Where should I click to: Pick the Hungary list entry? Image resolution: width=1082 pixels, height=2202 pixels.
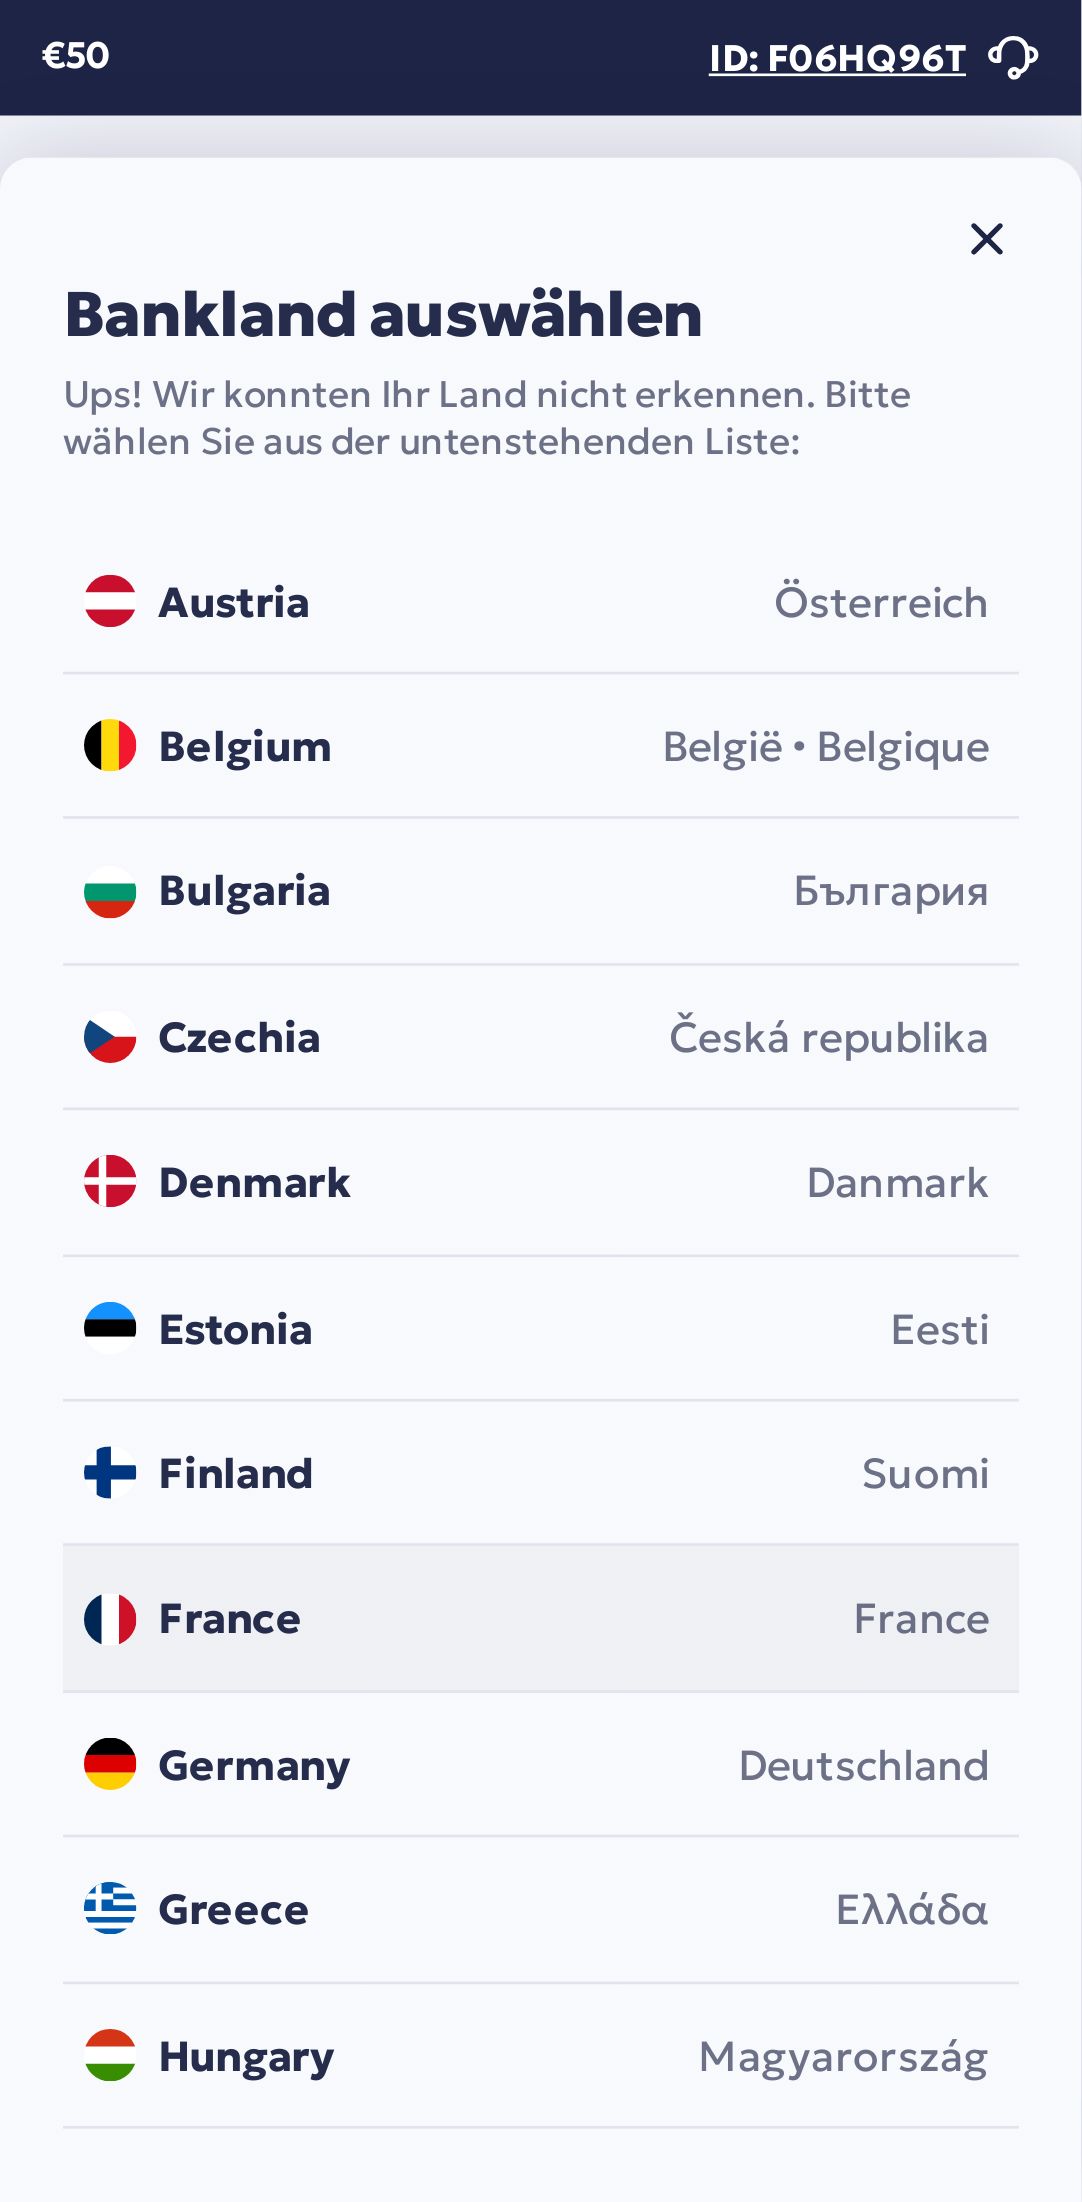(540, 2056)
